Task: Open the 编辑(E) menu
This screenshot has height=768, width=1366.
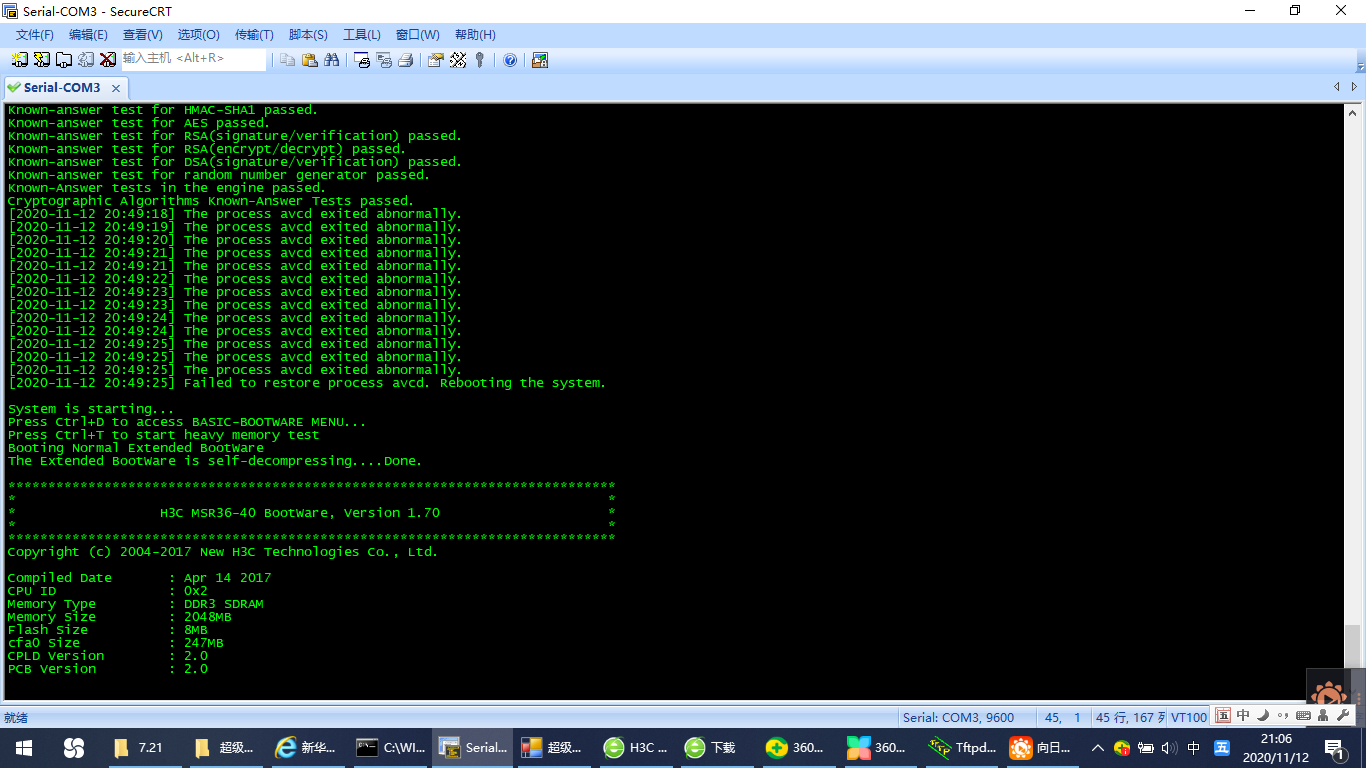Action: tap(88, 35)
